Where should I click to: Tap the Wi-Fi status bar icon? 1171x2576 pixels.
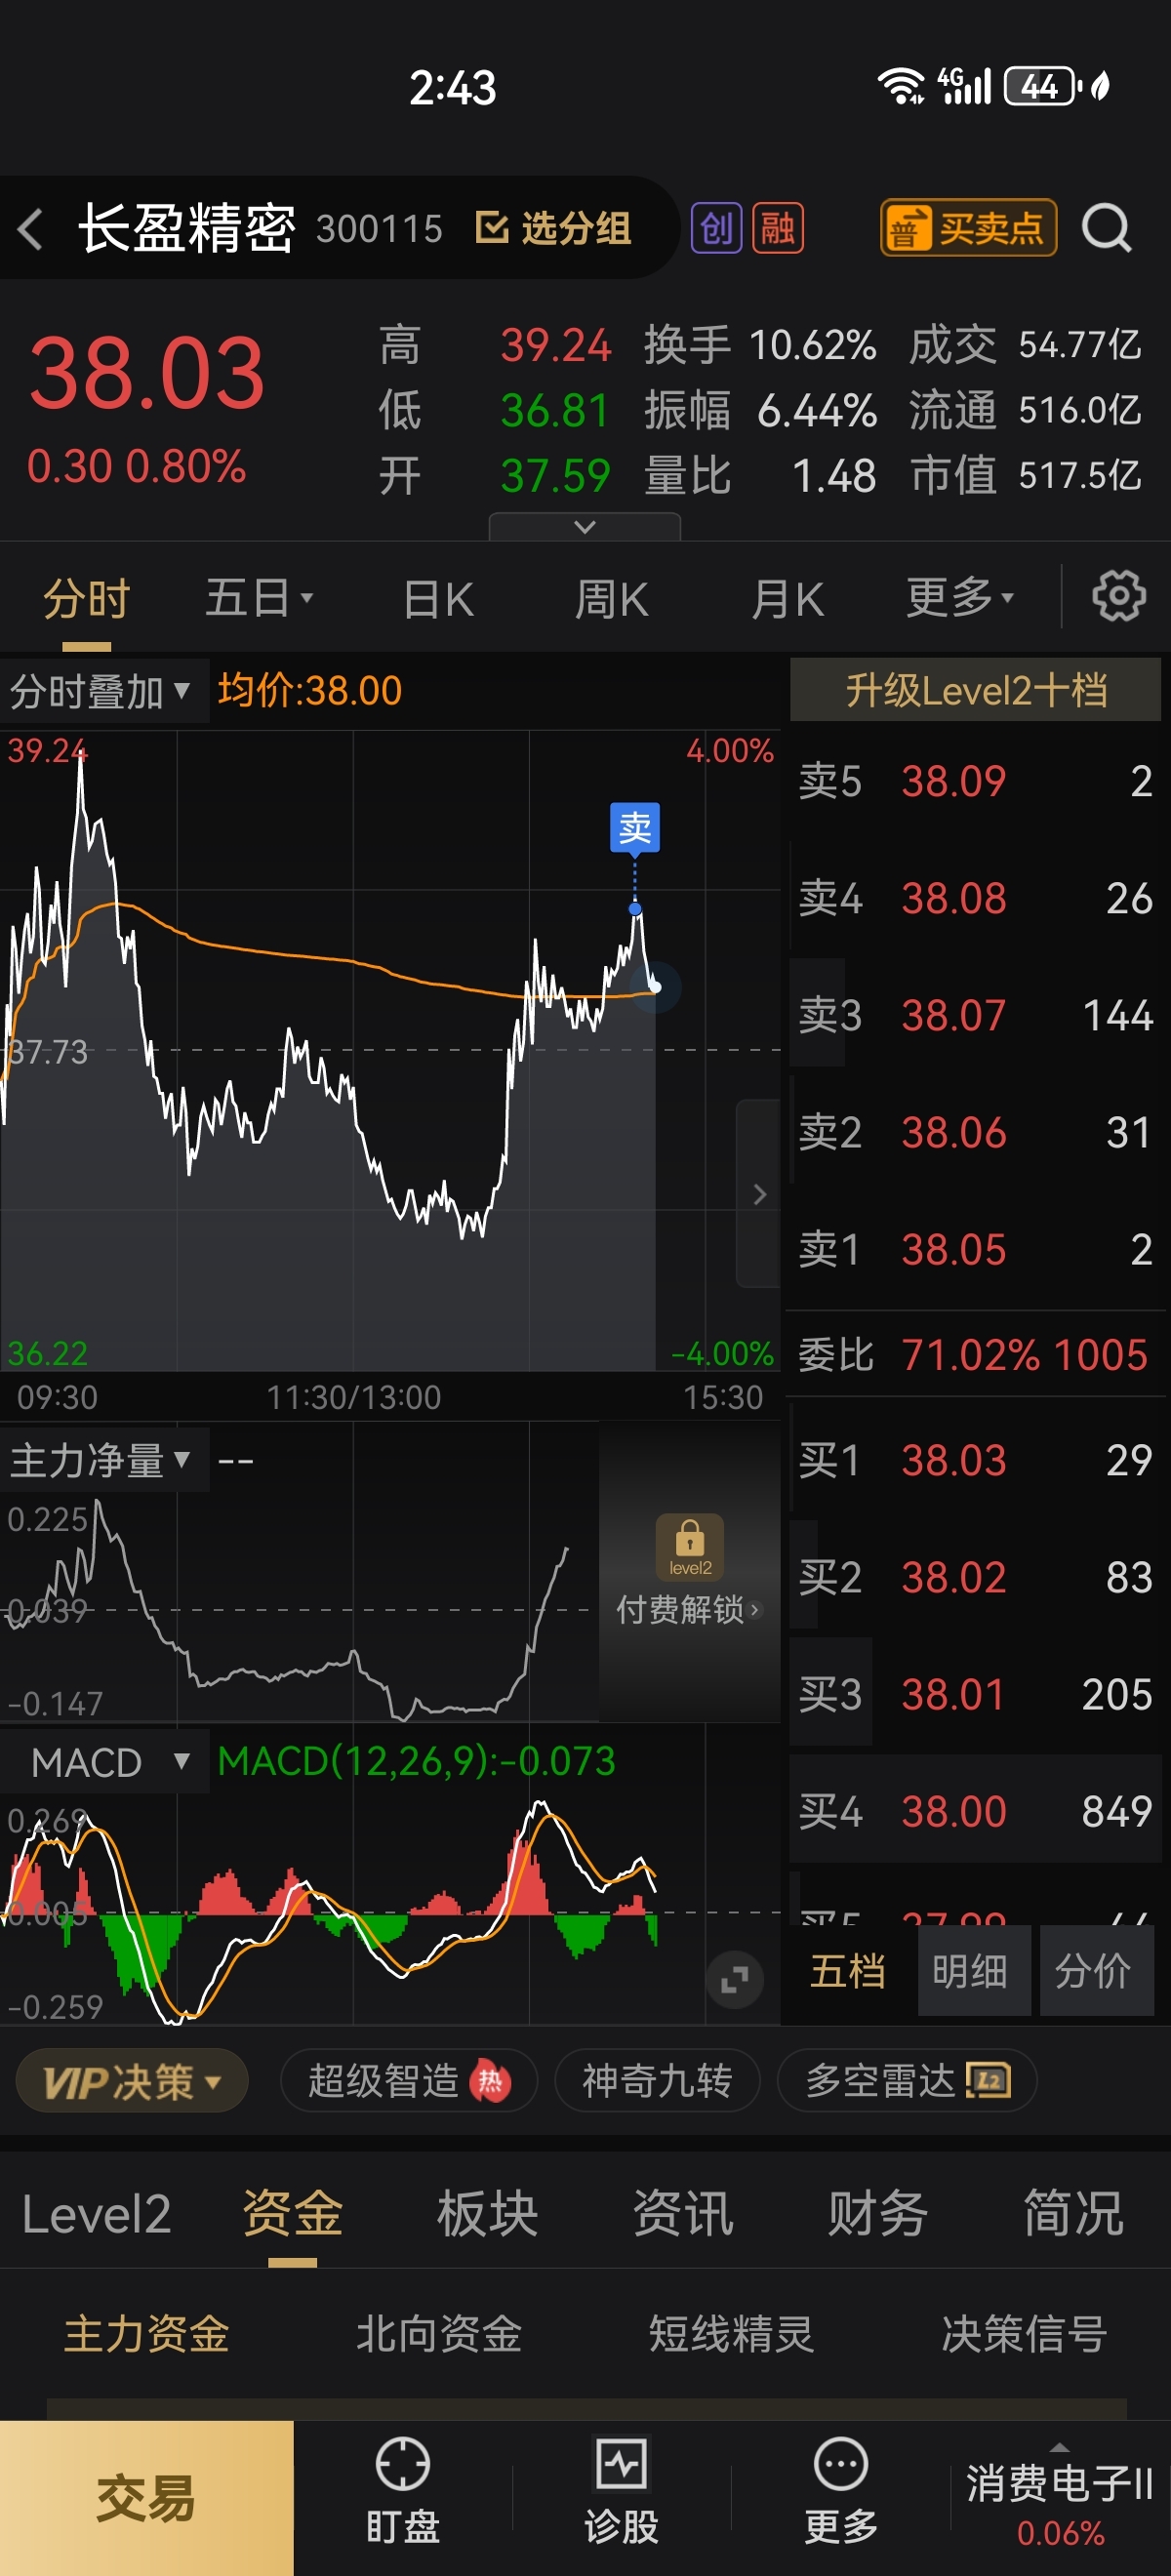click(x=900, y=86)
